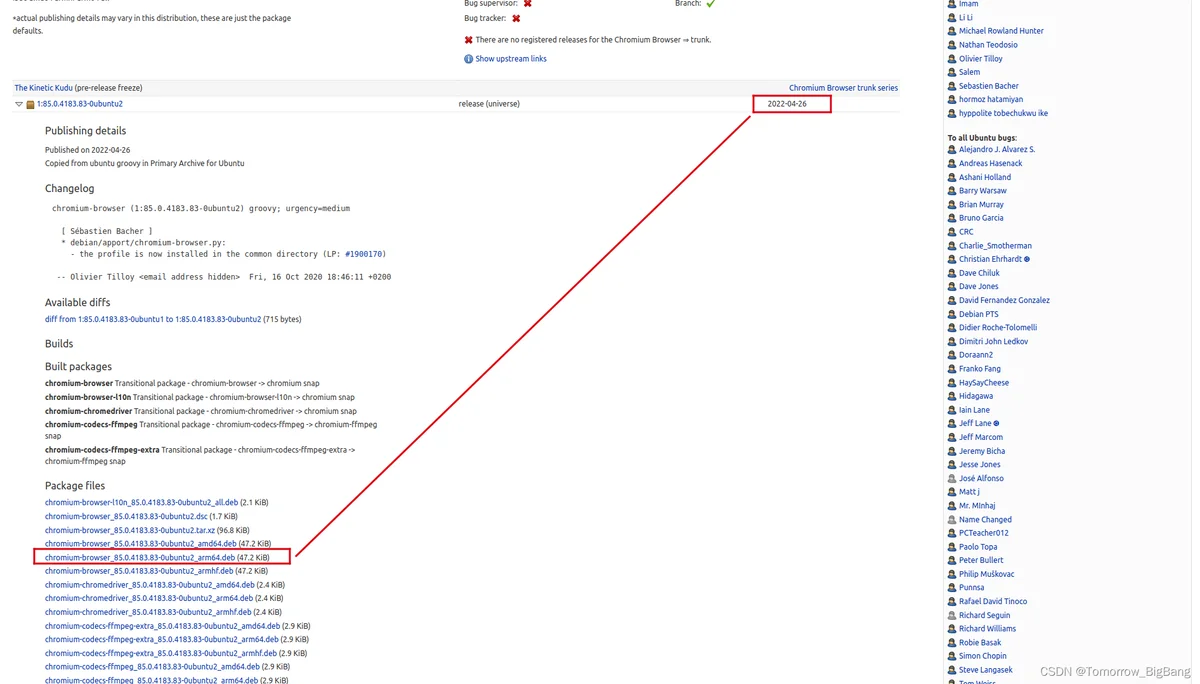Collapse the 1:85.0.4183.83-0ubuntu2 version triangle
The image size is (1200, 684).
point(19,104)
